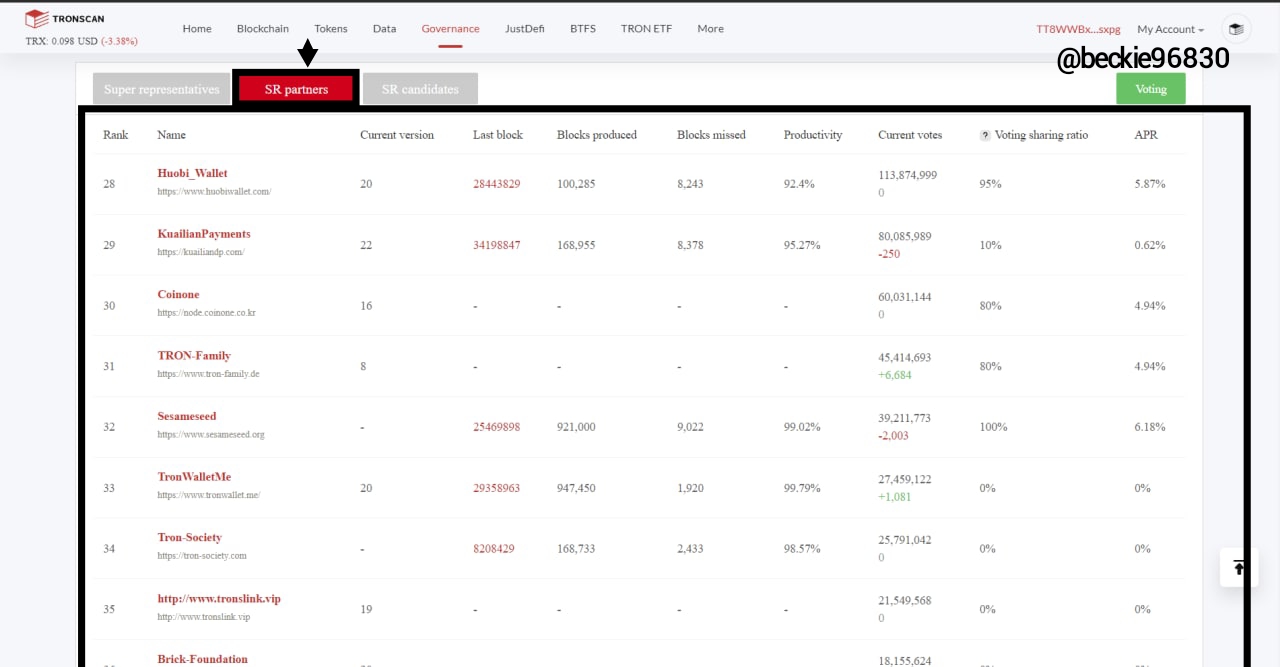Click the green Voting button
The height and width of the screenshot is (667, 1280).
pyautogui.click(x=1150, y=89)
